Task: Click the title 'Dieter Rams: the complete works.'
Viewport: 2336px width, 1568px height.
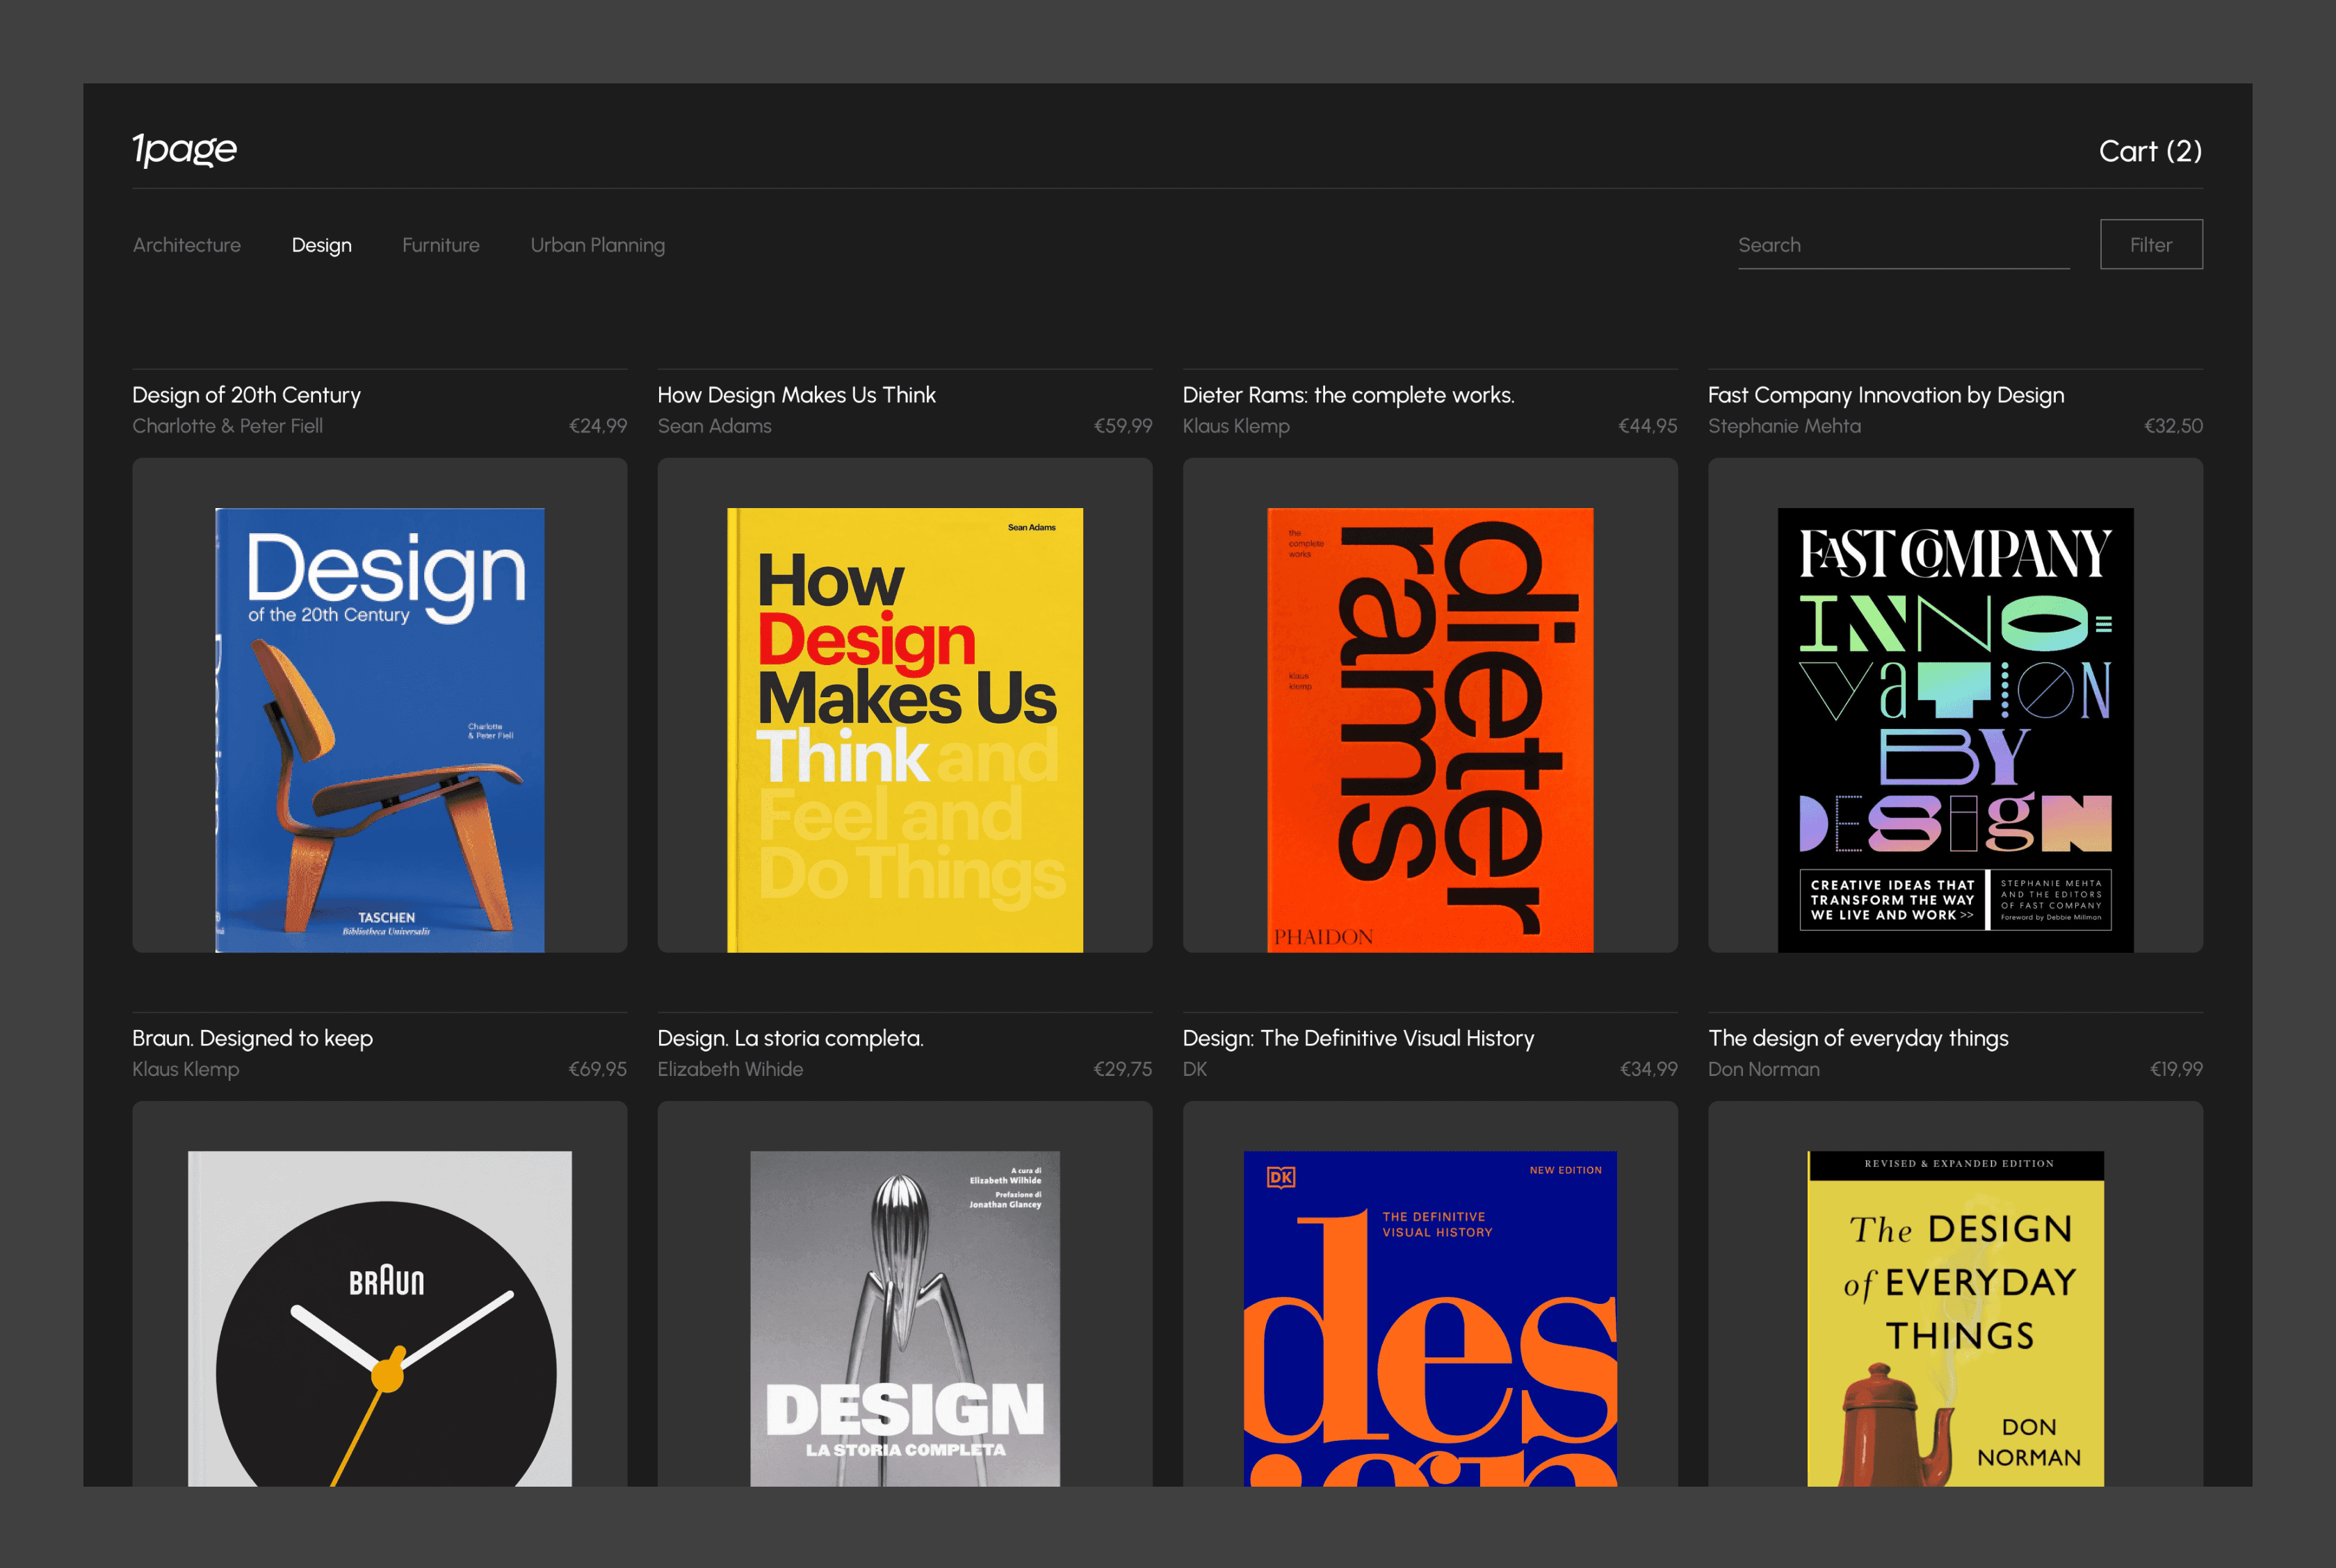Action: click(x=1347, y=395)
